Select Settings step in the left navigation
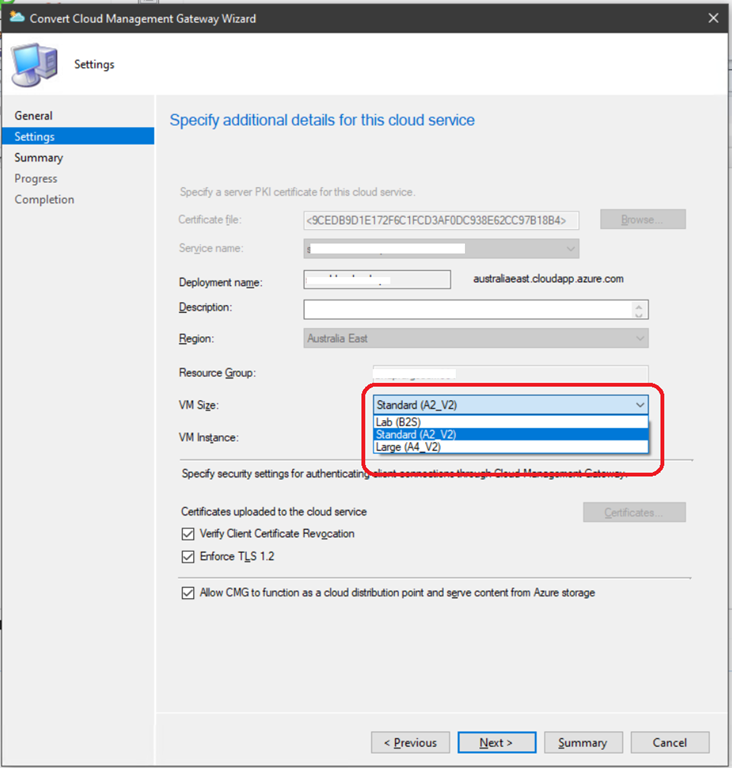This screenshot has height=768, width=732. pyautogui.click(x=35, y=137)
